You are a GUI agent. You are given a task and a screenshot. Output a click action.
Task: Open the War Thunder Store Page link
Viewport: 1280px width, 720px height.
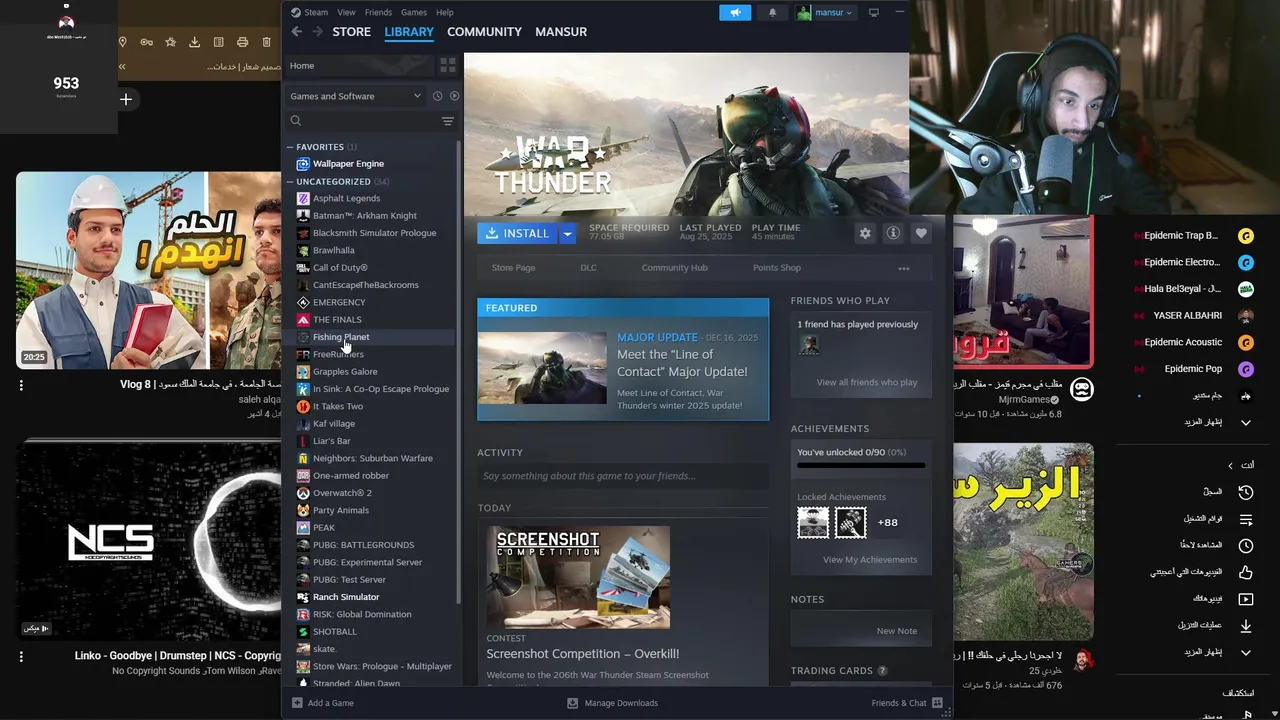pos(513,268)
